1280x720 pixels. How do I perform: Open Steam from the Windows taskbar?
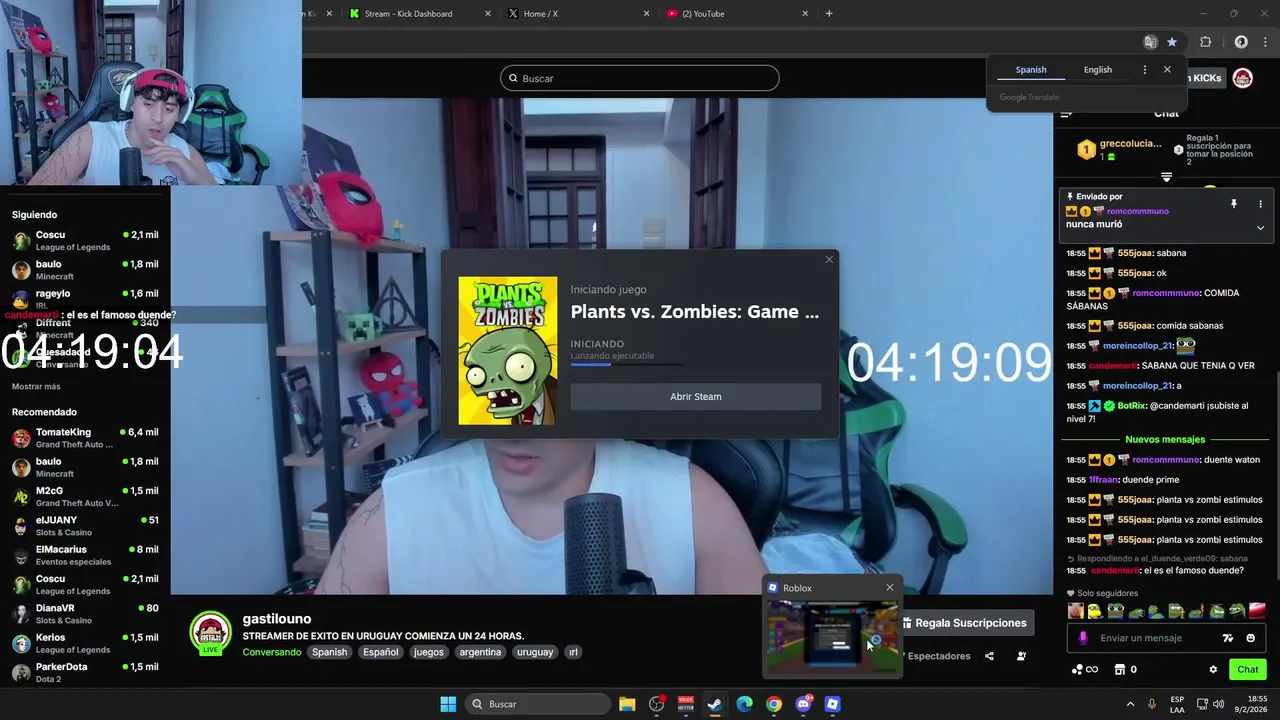pyautogui.click(x=715, y=704)
